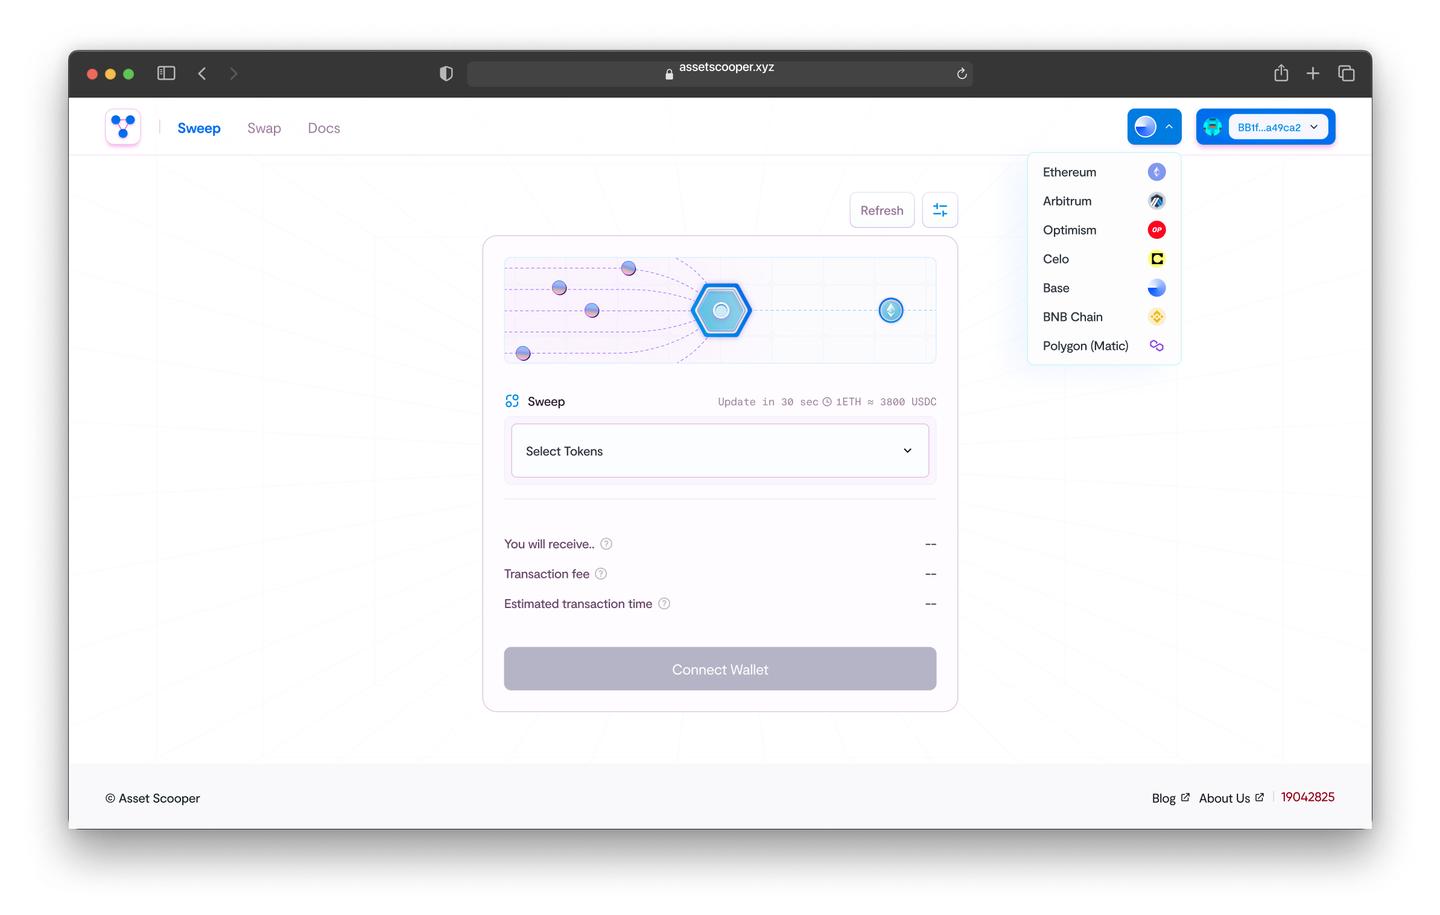Click the Ethereum logo icon
This screenshot has width=1440, height=915.
click(x=1157, y=172)
